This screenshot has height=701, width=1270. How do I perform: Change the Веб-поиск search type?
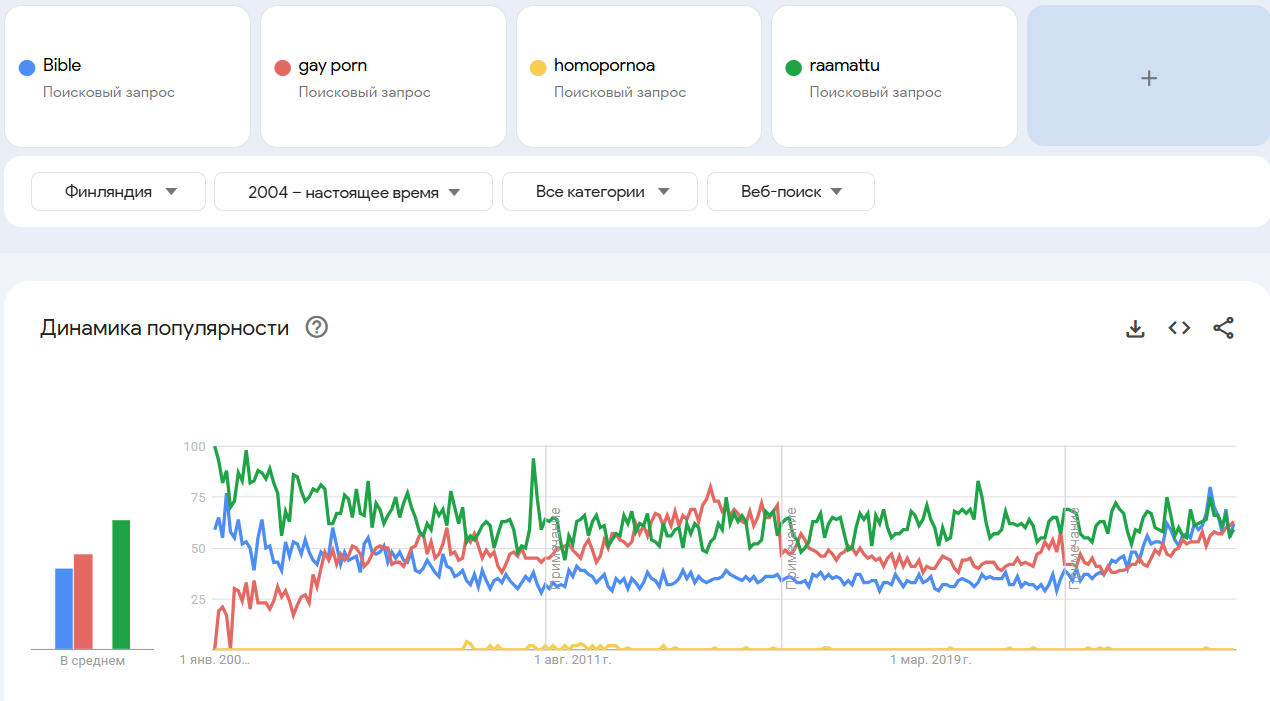click(791, 192)
